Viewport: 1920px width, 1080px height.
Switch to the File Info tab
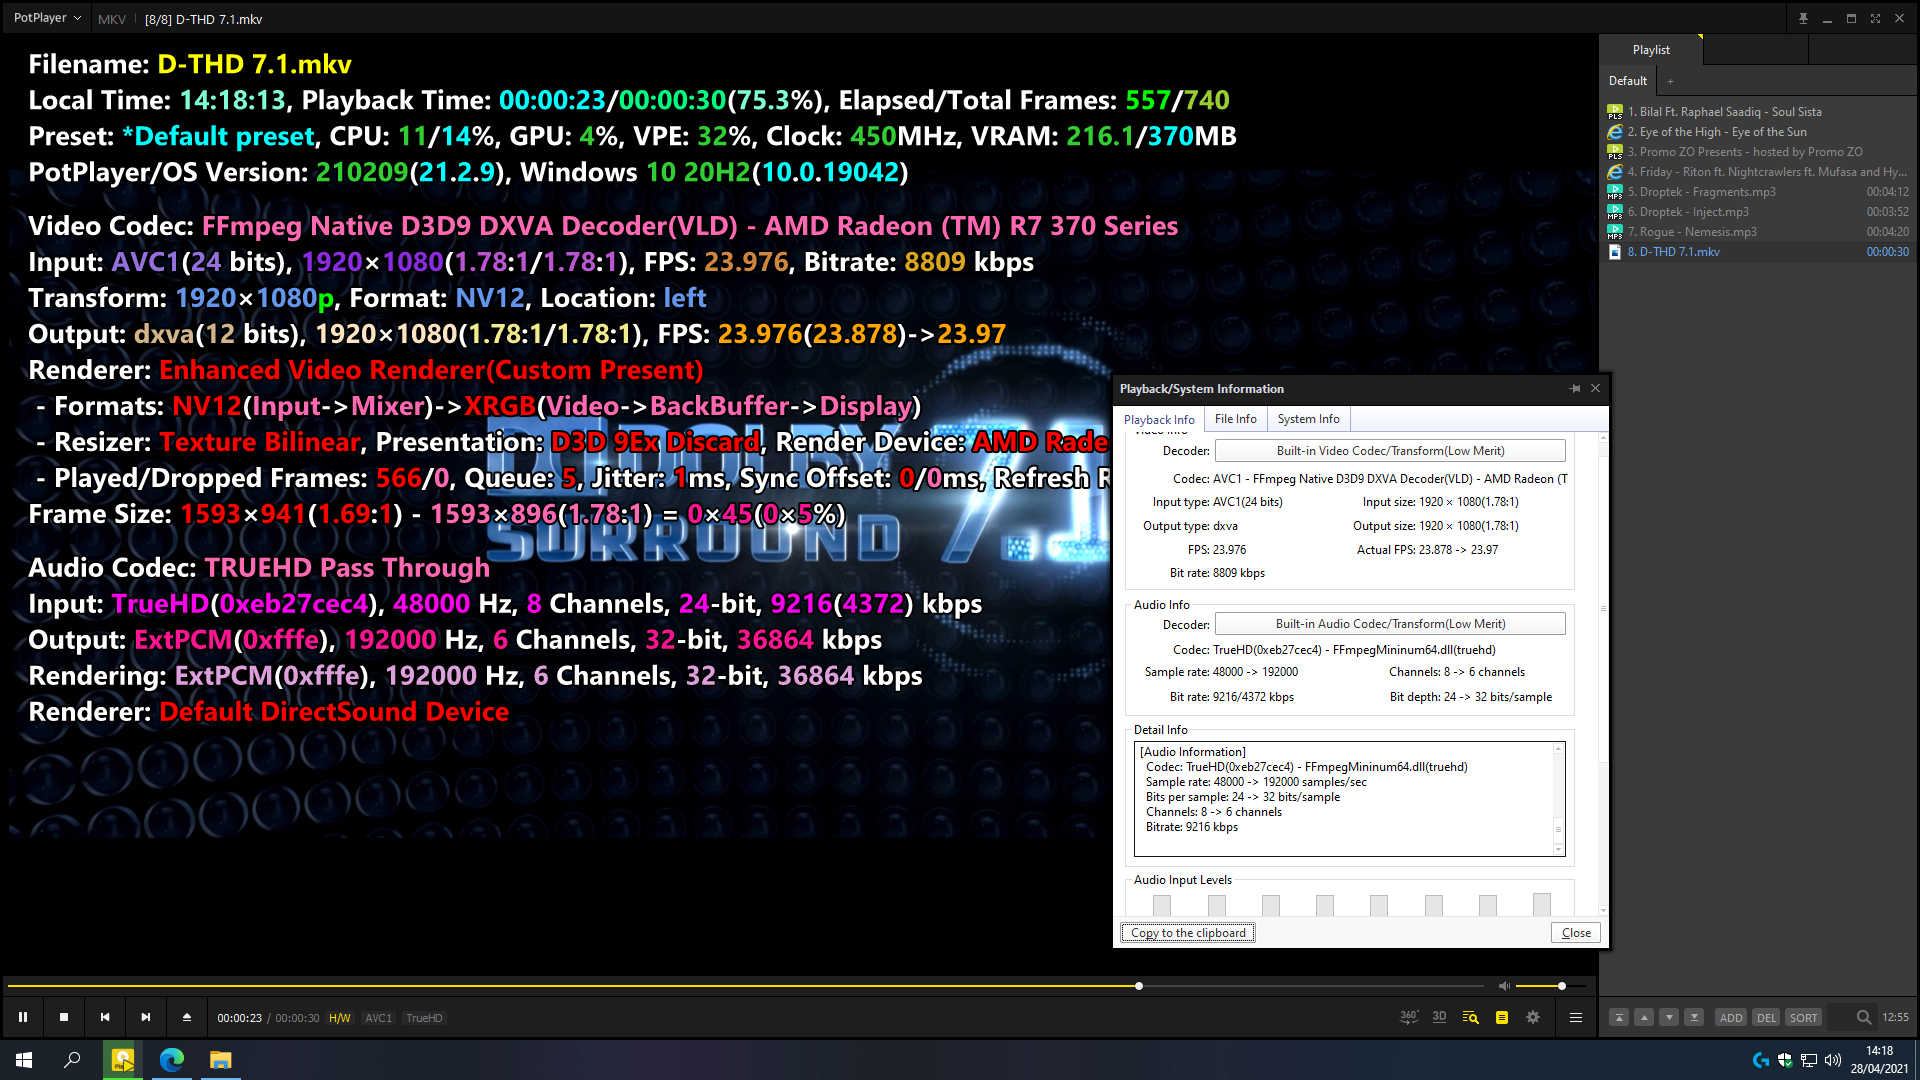(x=1235, y=419)
